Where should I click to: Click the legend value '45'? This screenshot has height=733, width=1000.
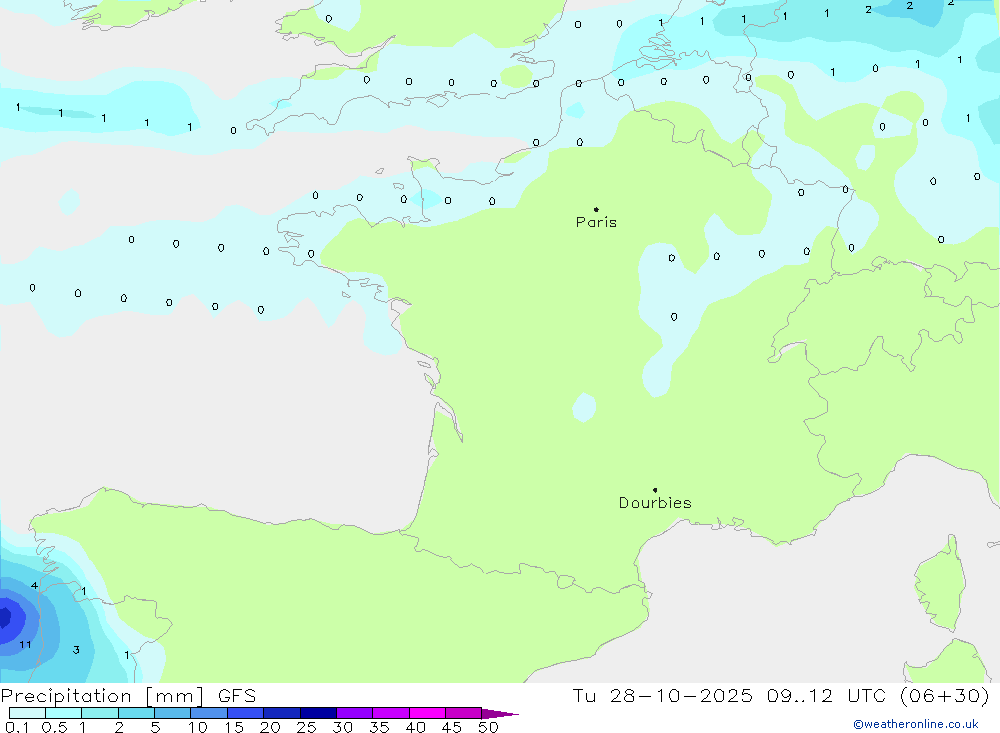(x=452, y=727)
